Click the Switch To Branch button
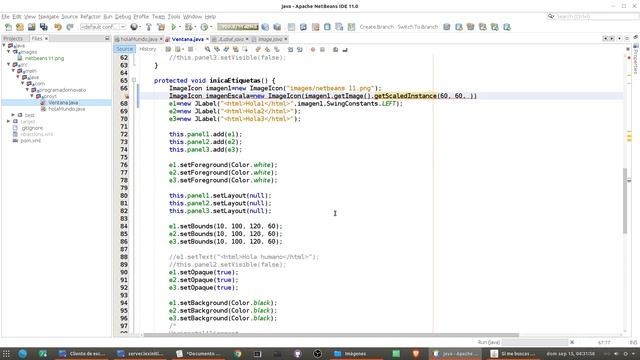Image resolution: width=640 pixels, height=360 pixels. click(418, 27)
